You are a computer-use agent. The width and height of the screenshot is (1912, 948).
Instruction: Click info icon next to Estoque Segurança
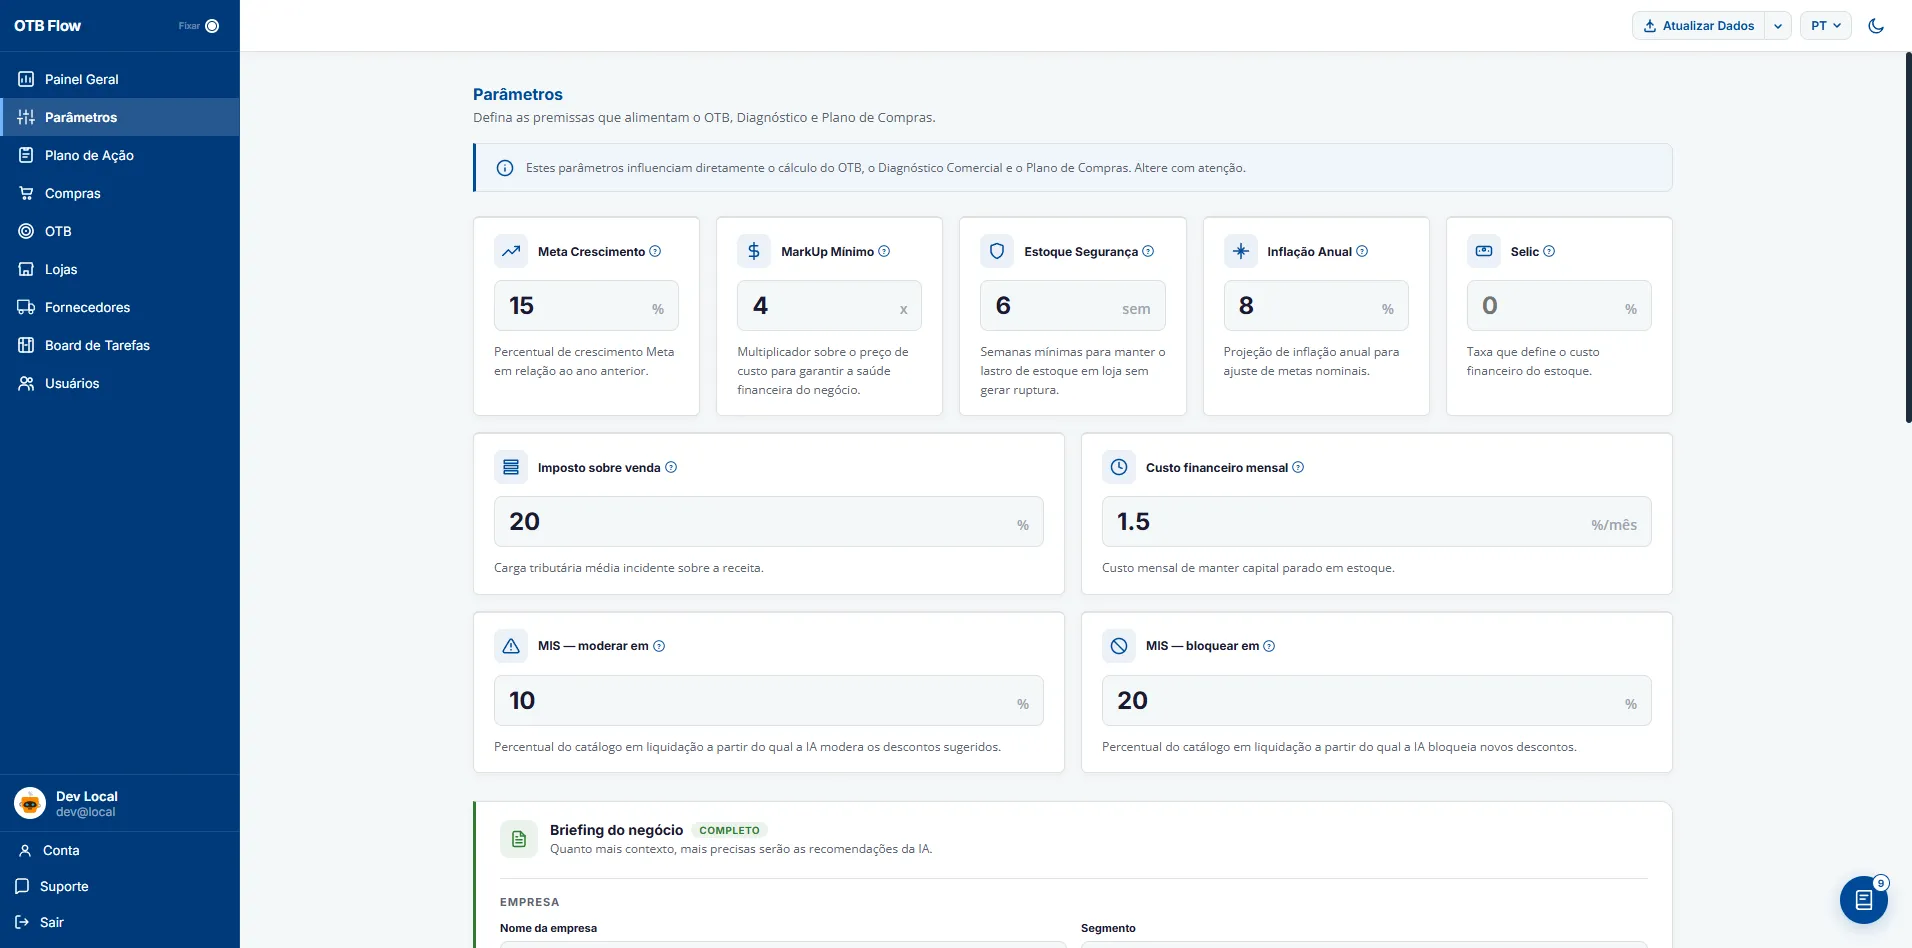tap(1148, 251)
